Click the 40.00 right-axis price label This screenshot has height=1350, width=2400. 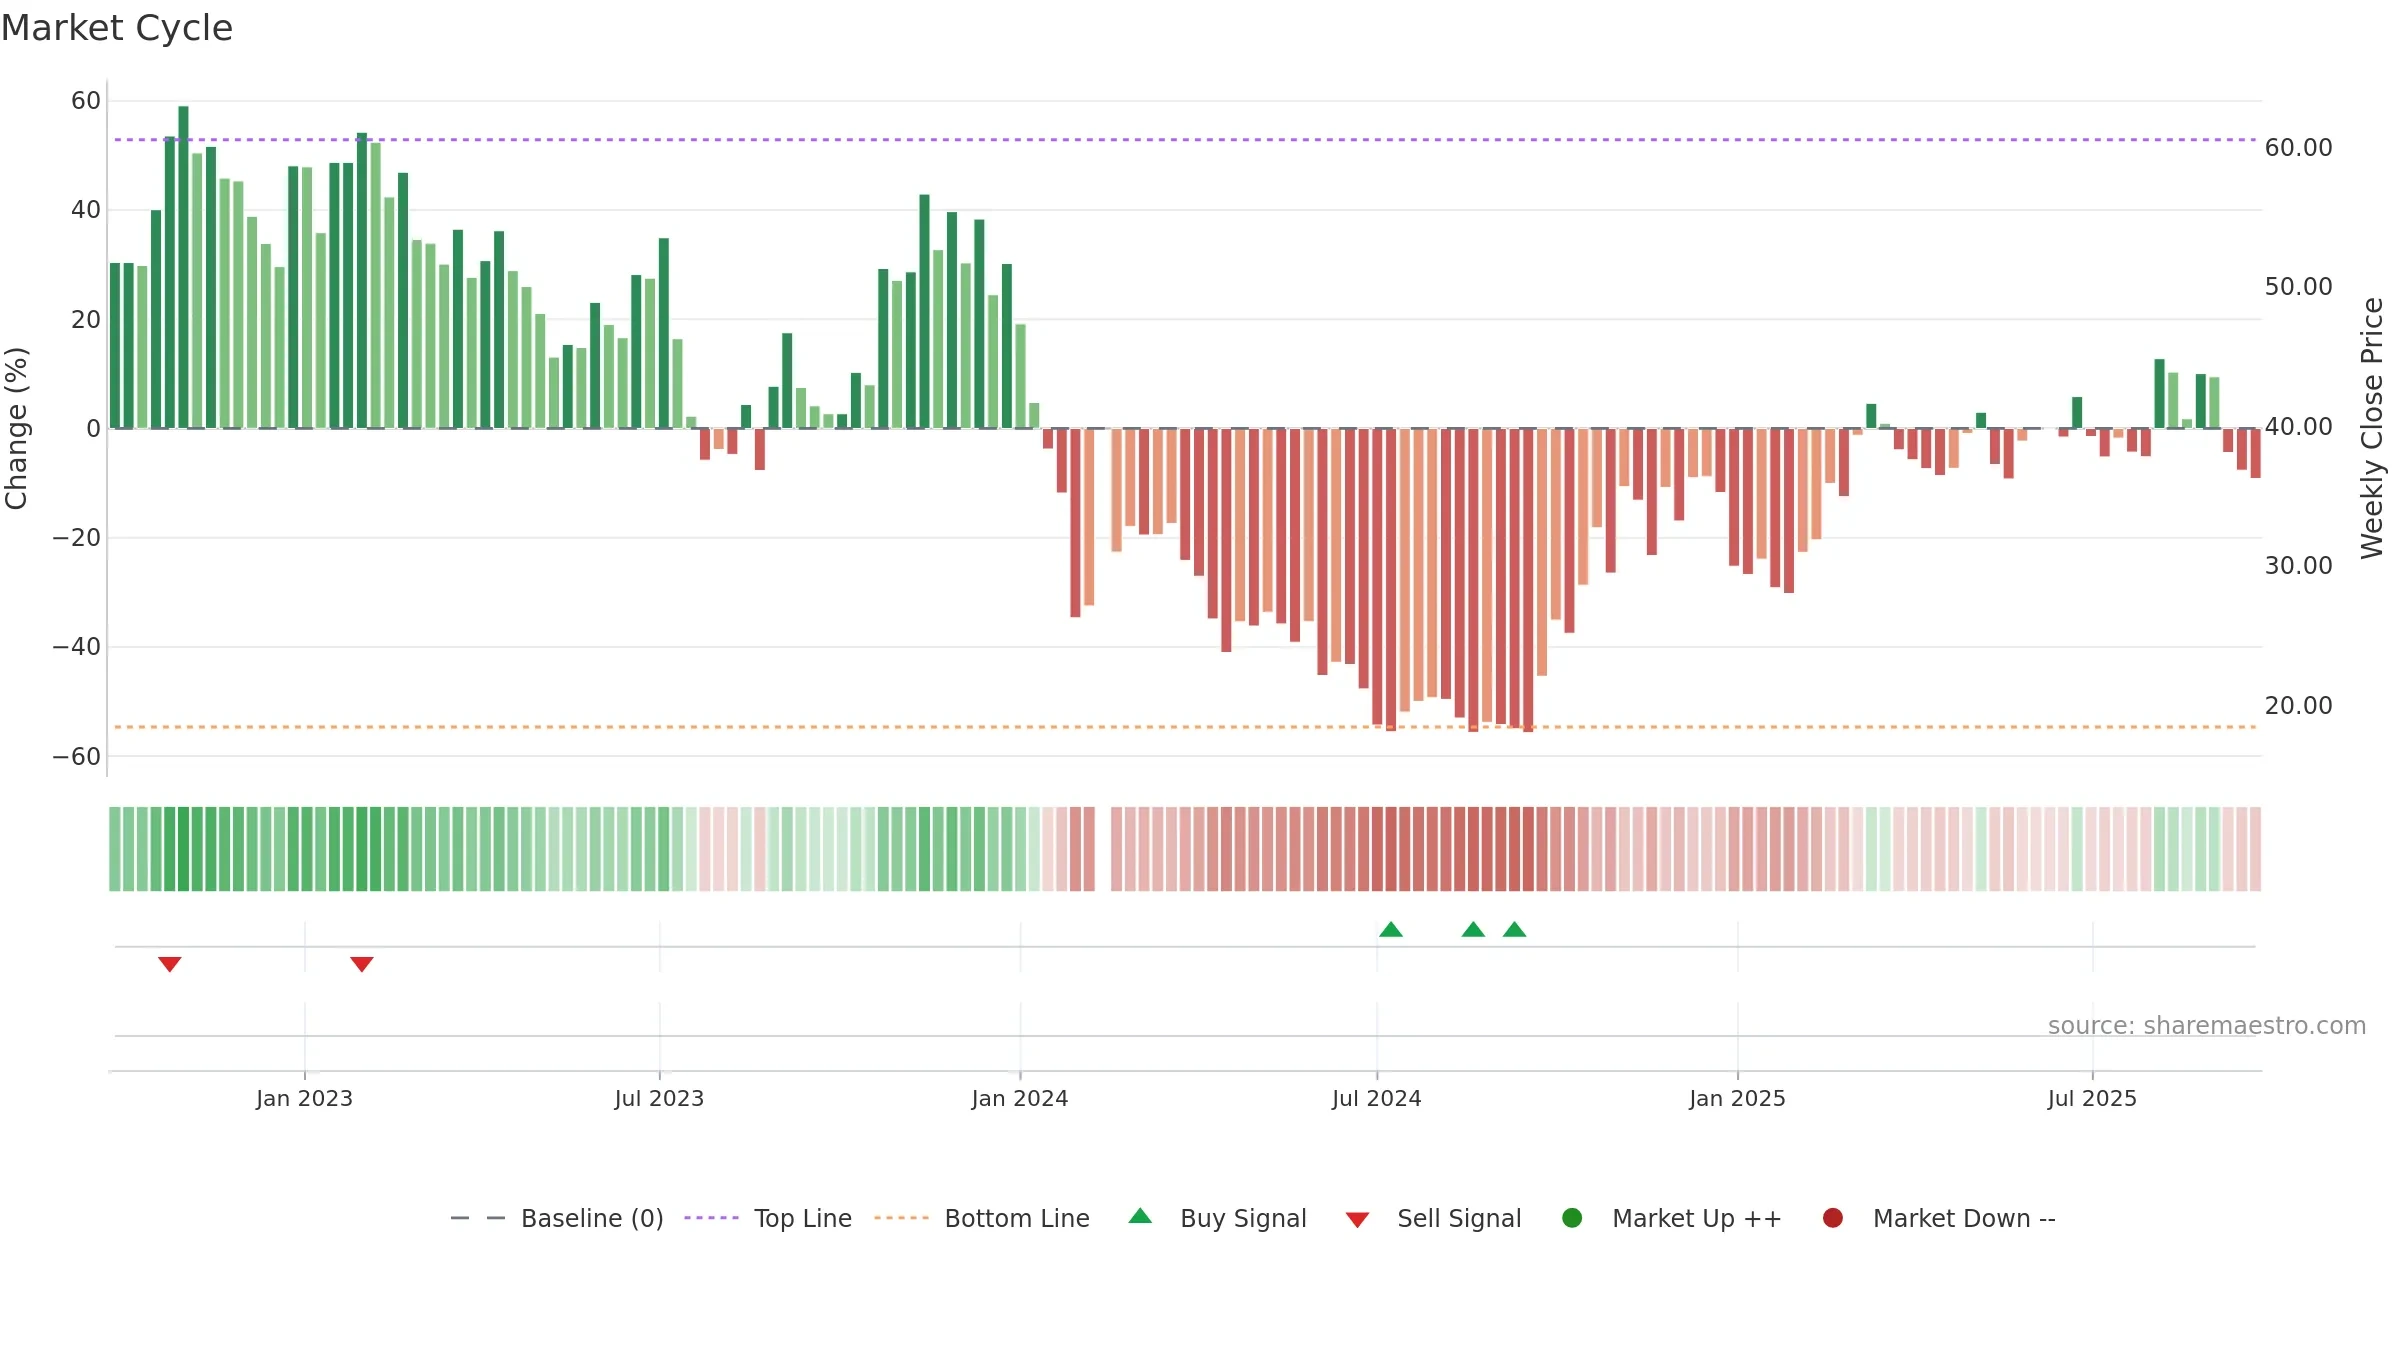coord(2299,427)
